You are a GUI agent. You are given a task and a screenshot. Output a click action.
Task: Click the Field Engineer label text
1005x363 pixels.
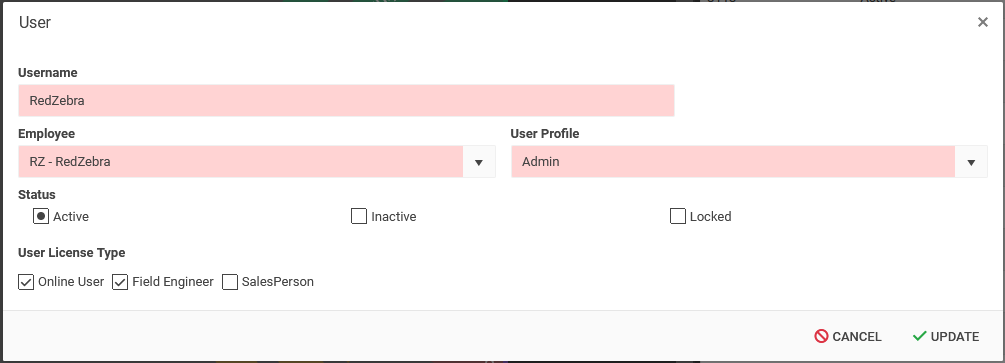[173, 282]
